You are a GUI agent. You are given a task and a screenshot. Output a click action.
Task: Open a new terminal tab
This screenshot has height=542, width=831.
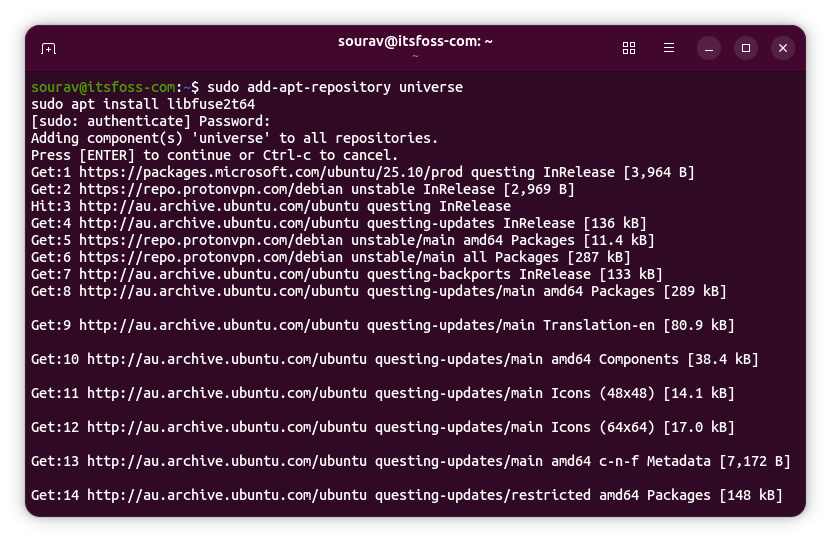[x=48, y=48]
